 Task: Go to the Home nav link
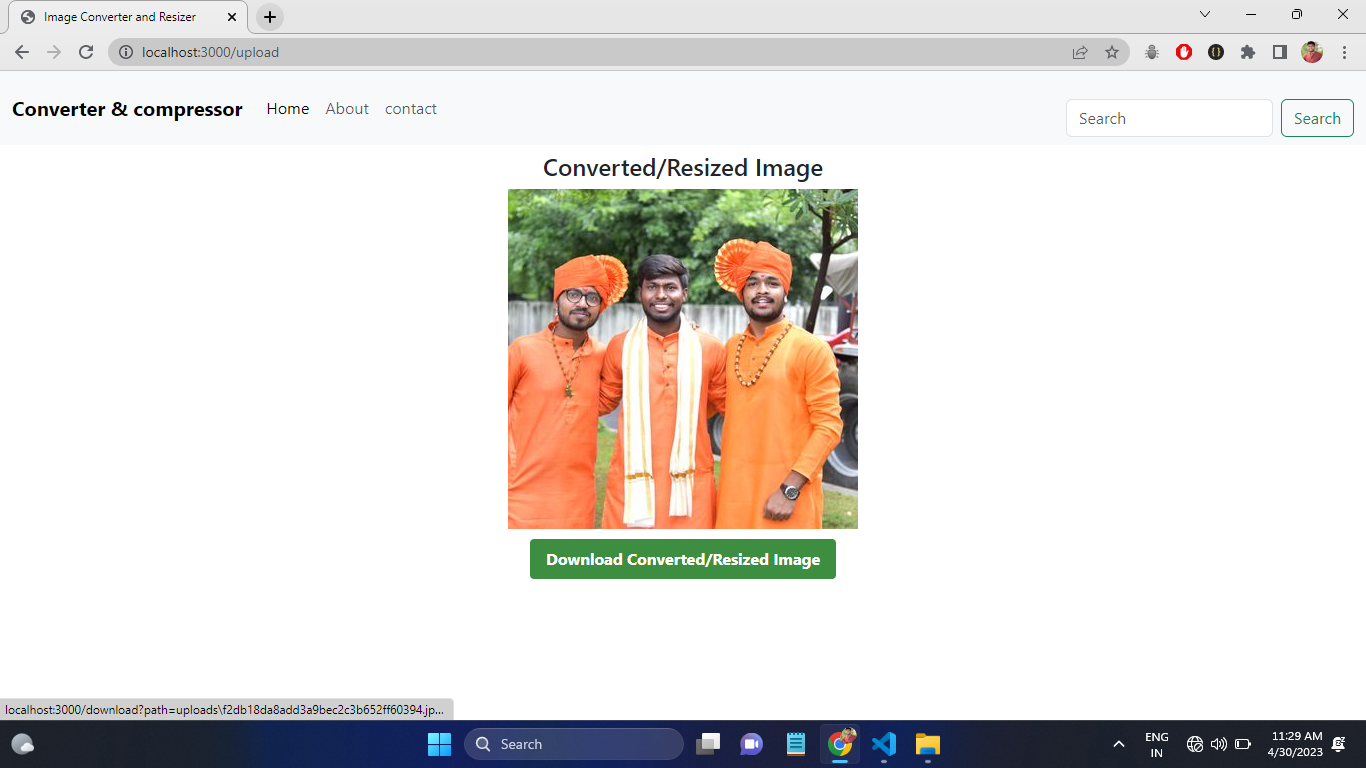click(288, 109)
